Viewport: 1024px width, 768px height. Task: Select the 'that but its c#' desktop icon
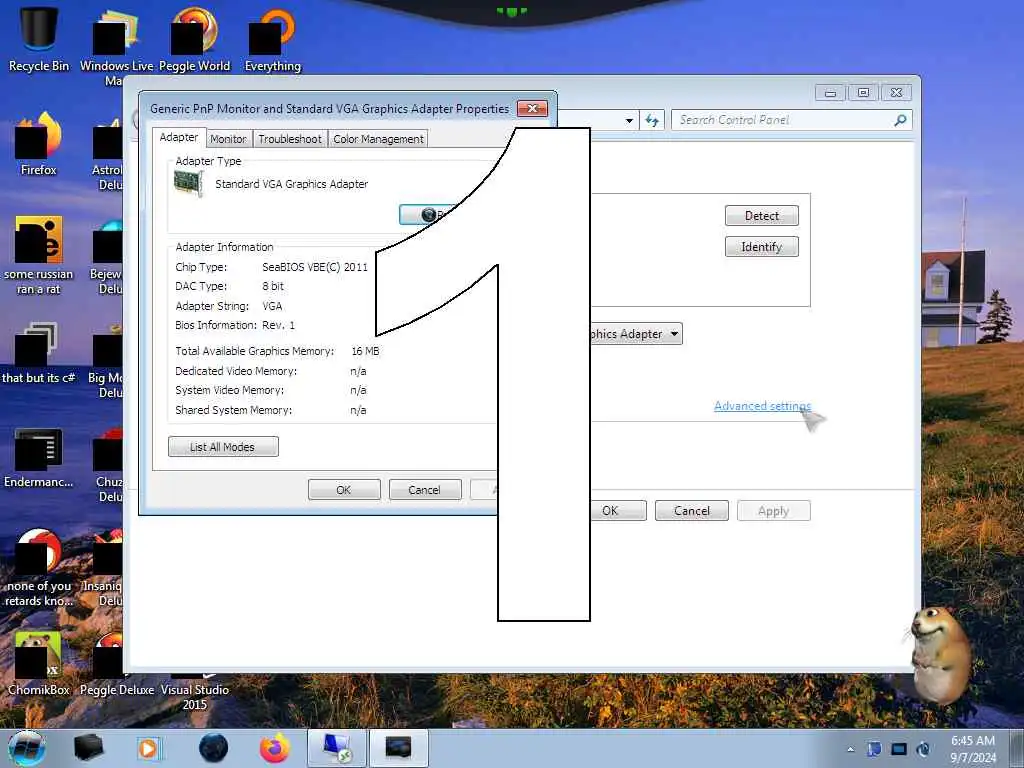(39, 353)
